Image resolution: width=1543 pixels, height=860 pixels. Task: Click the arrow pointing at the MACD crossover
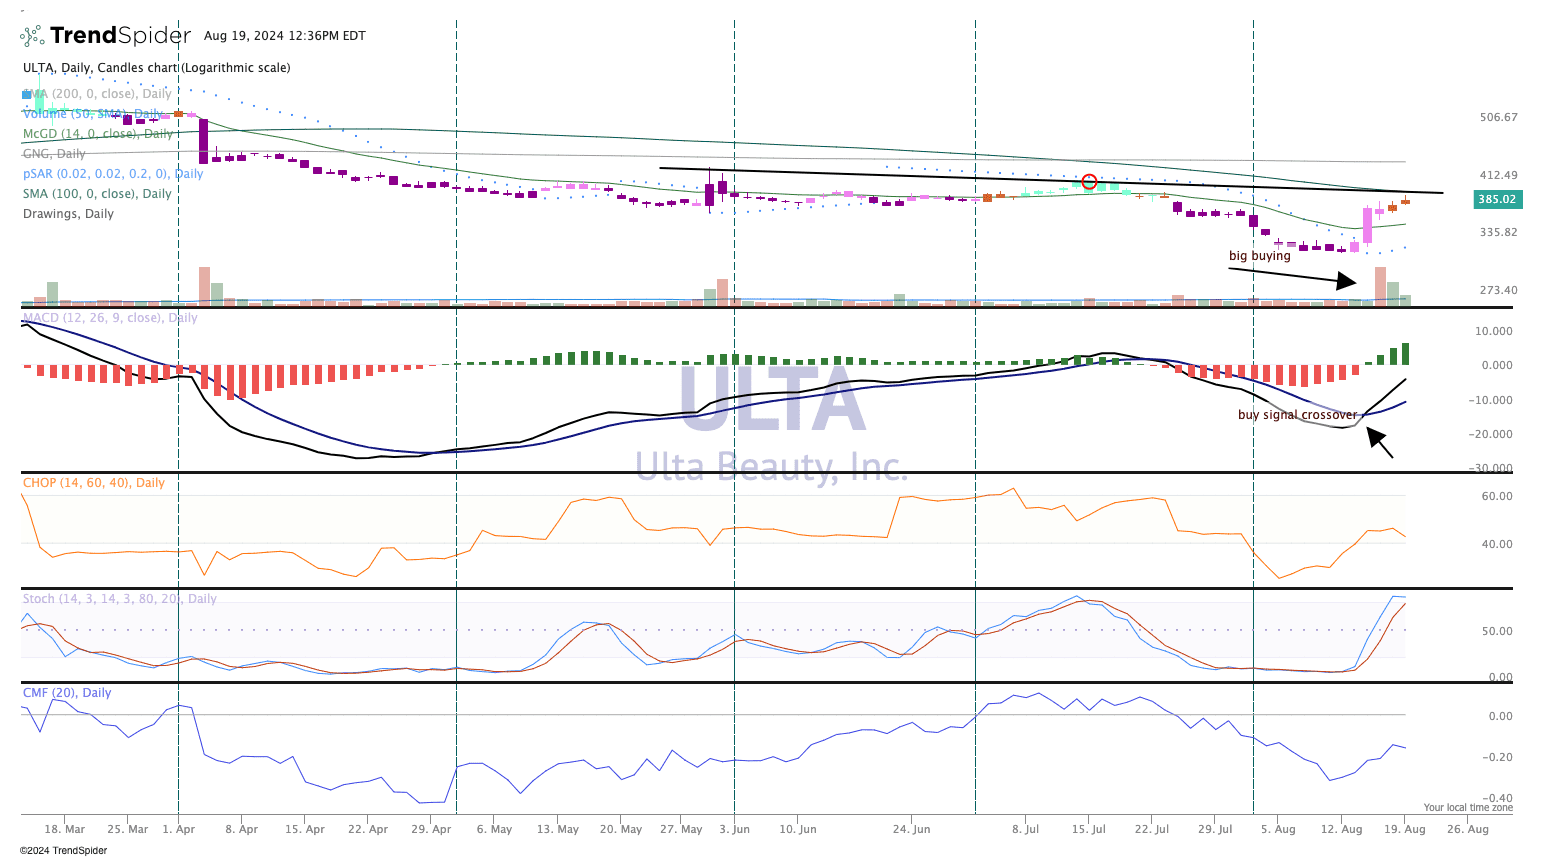pos(1379,443)
